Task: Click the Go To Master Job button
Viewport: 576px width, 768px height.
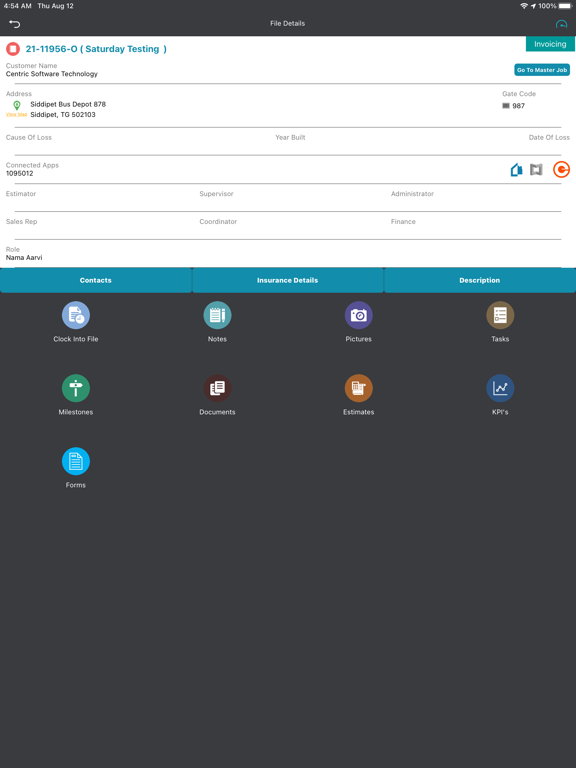Action: click(x=542, y=70)
